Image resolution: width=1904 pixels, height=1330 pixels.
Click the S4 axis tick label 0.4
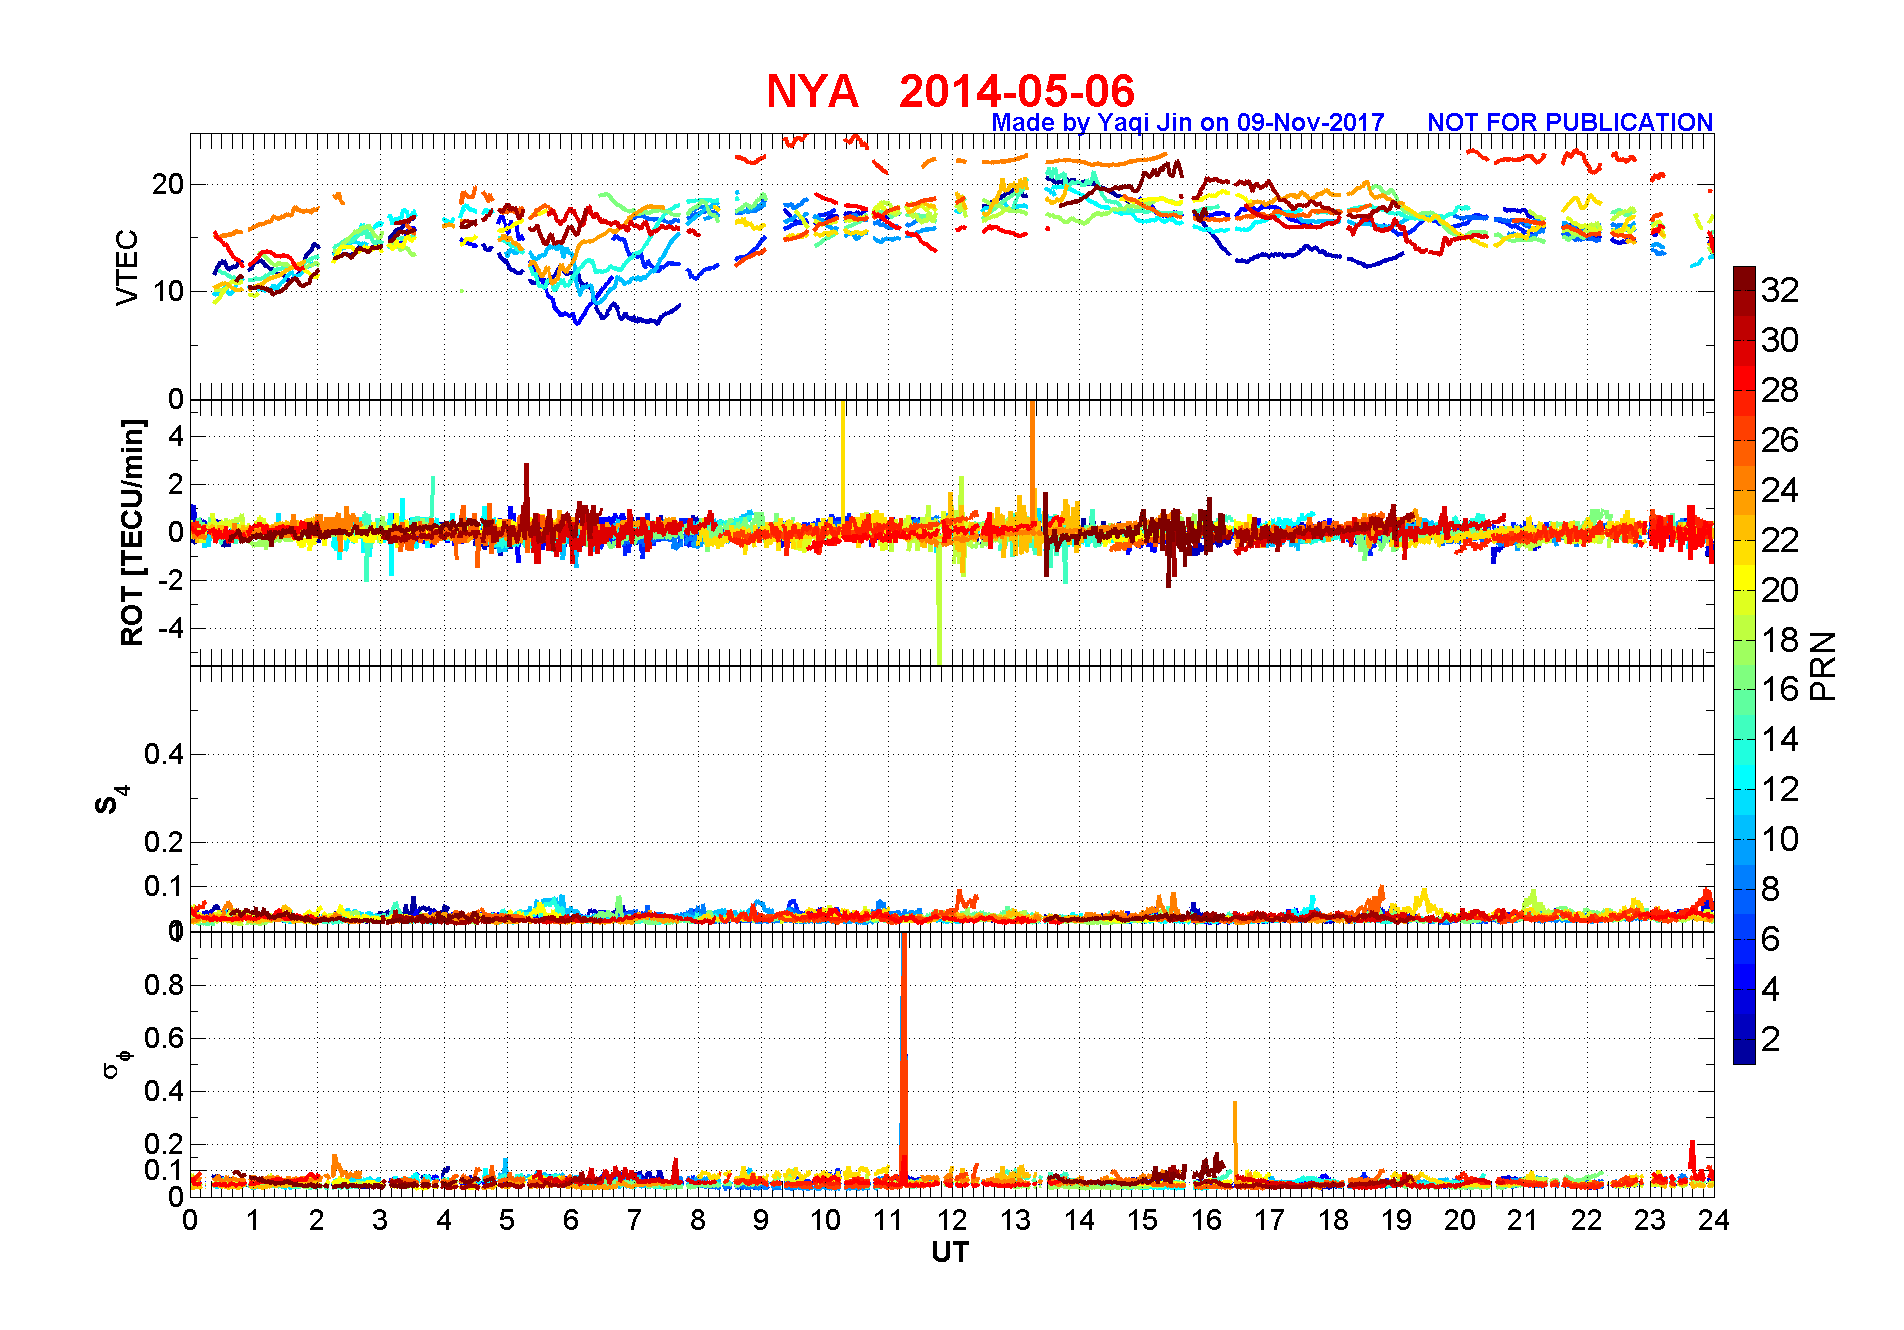tap(164, 754)
